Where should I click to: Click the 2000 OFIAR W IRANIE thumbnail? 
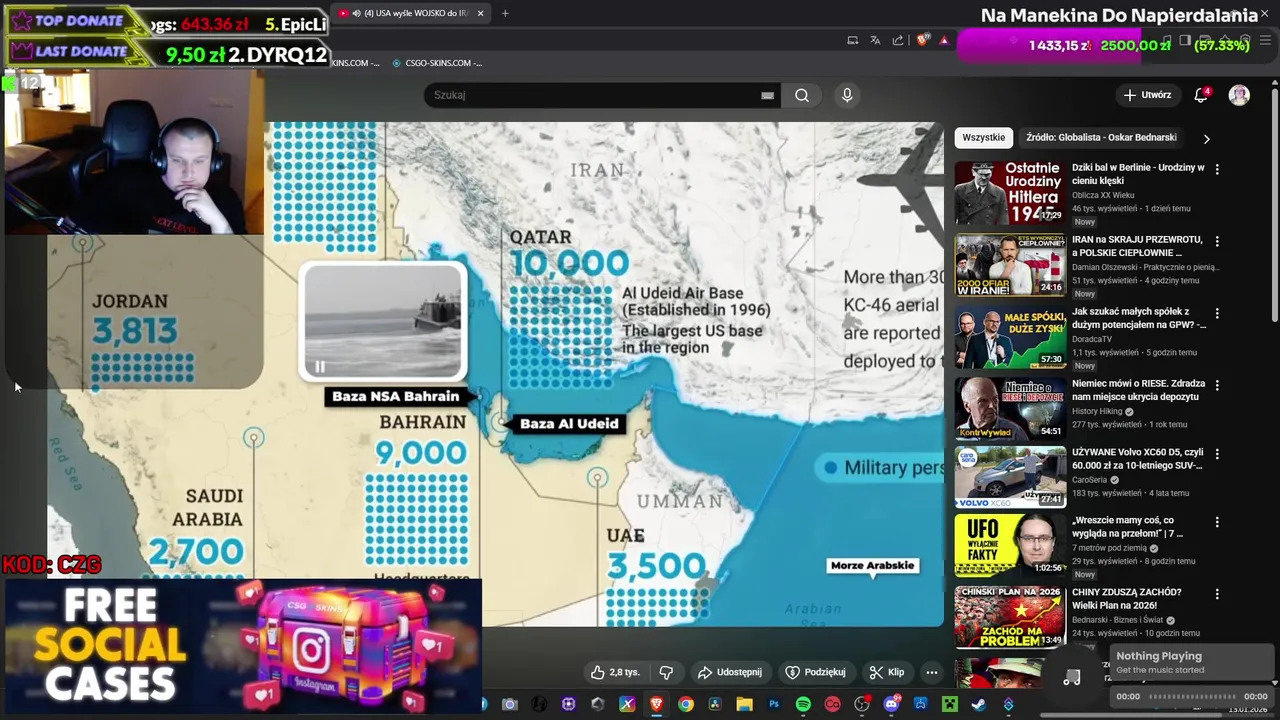pos(1010,264)
